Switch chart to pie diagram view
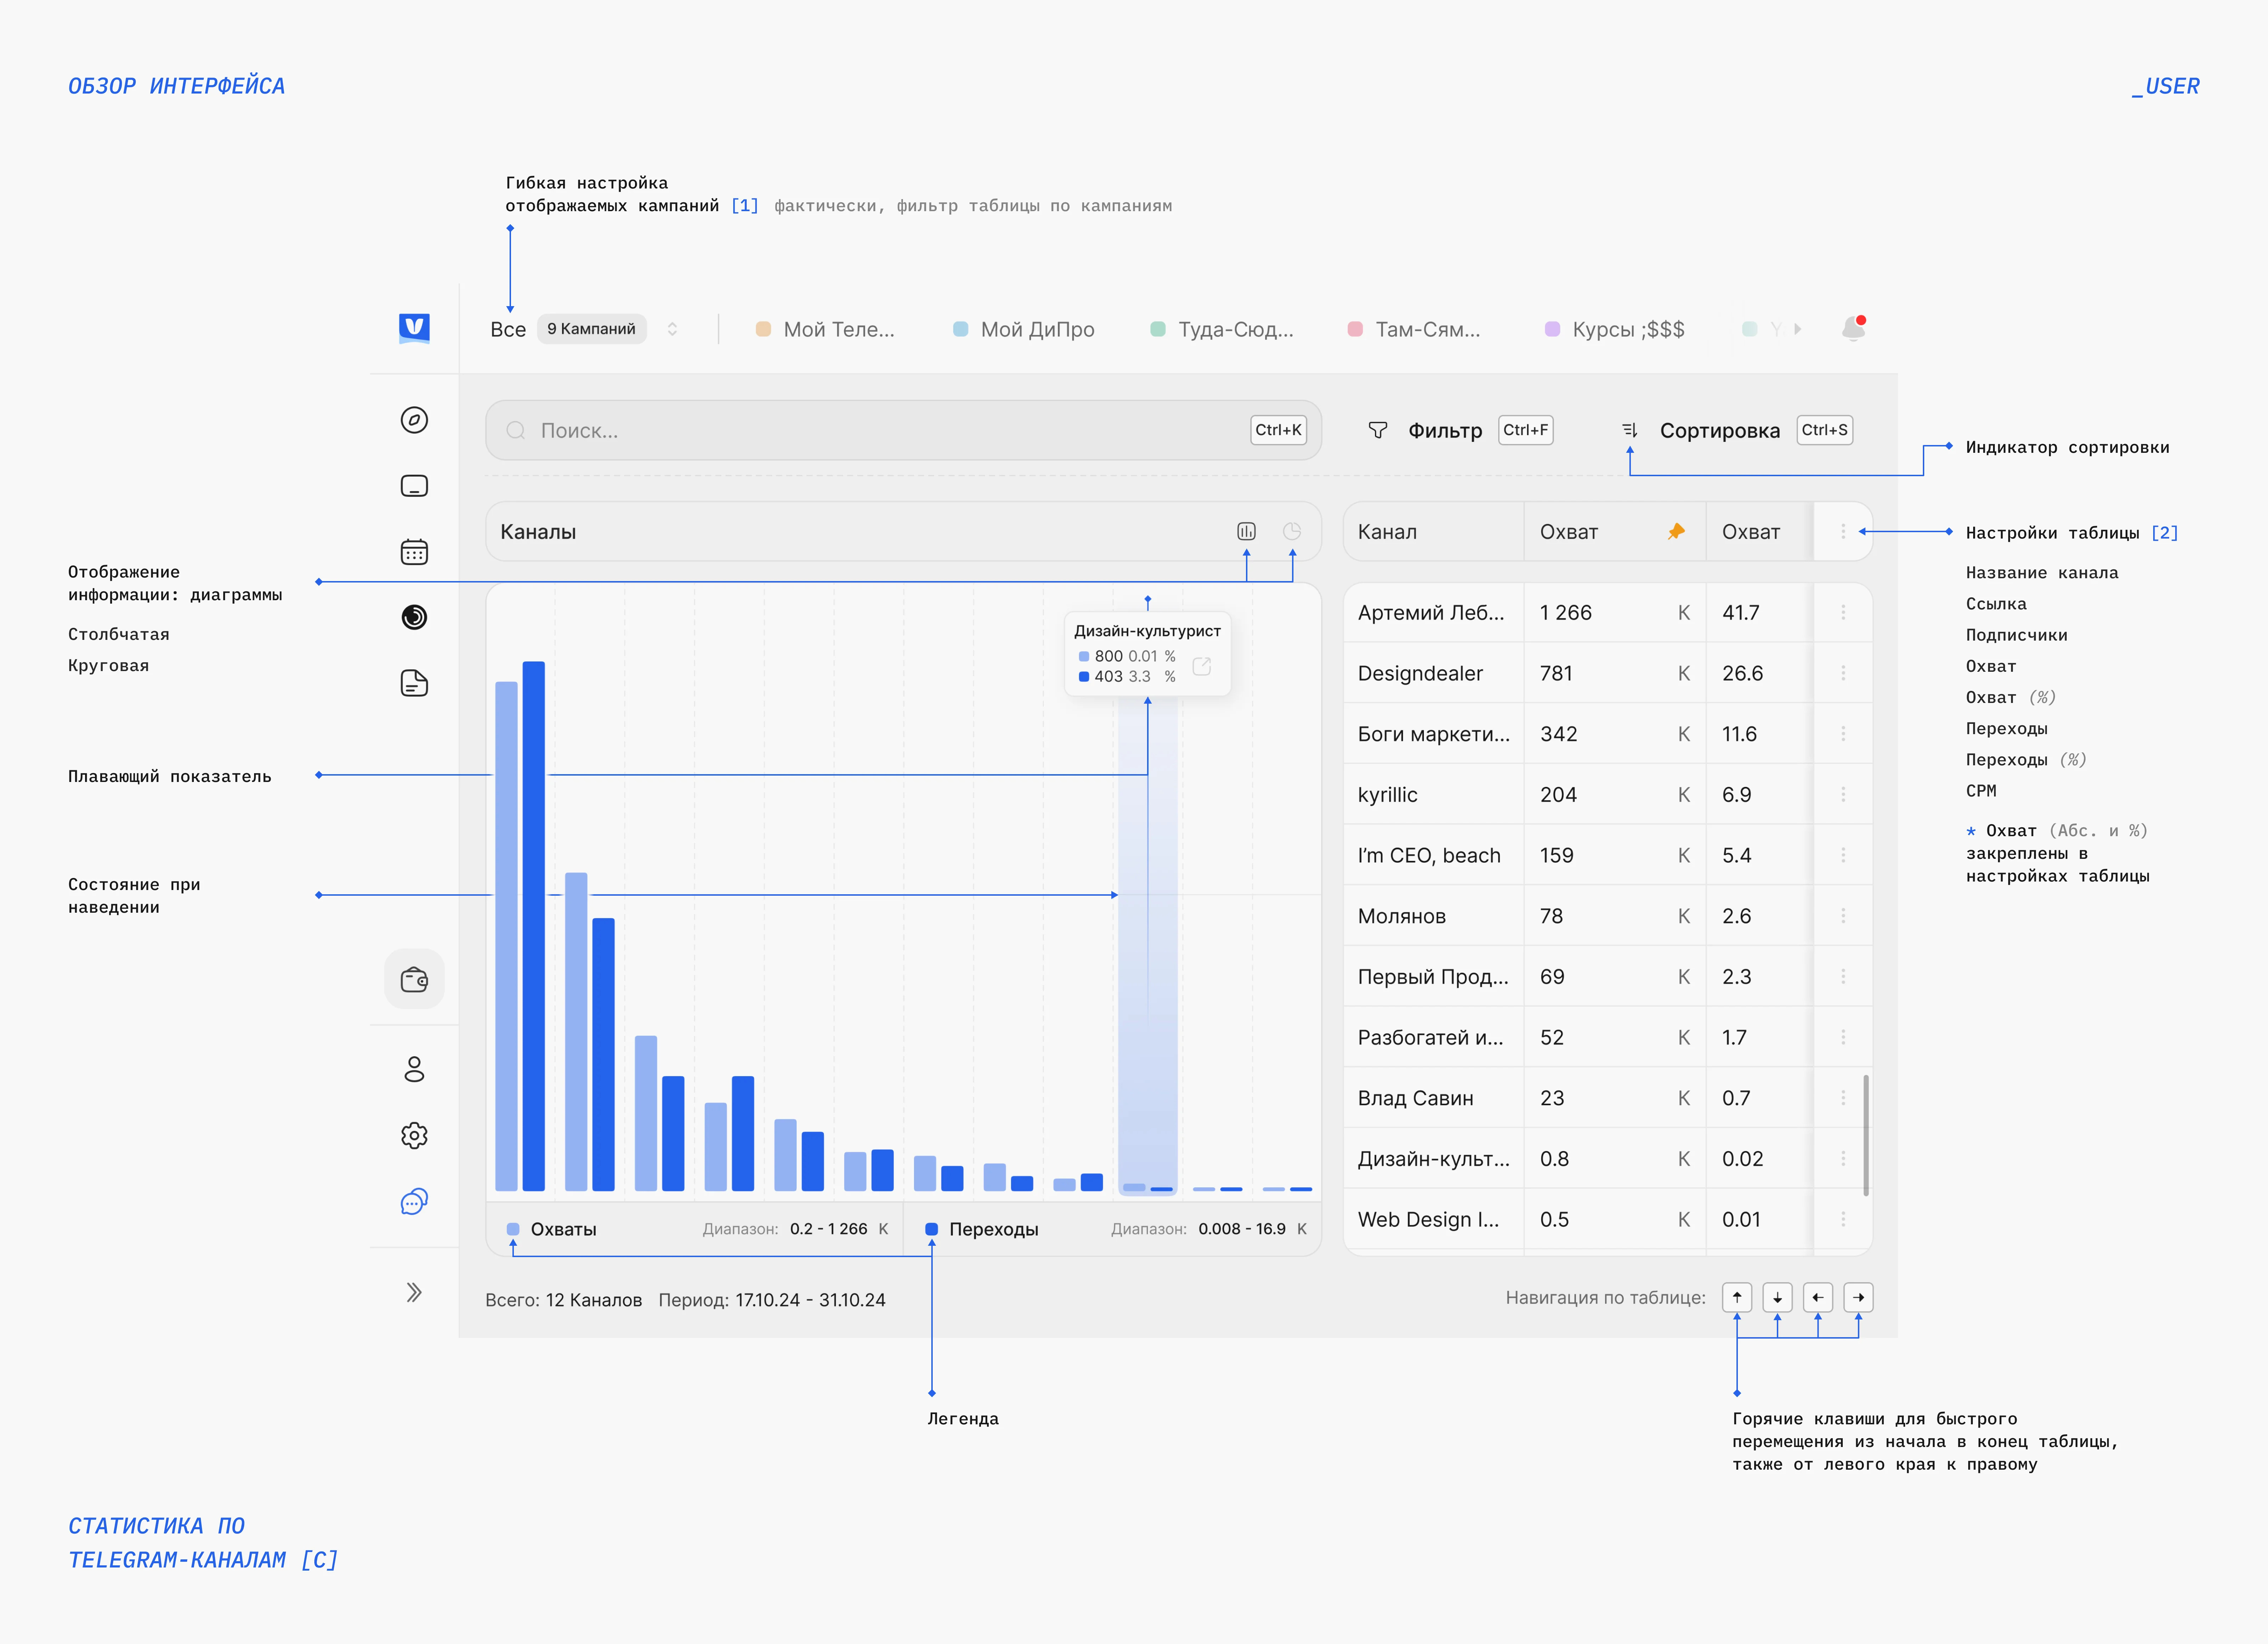Image resolution: width=2268 pixels, height=1644 pixels. 1292,531
